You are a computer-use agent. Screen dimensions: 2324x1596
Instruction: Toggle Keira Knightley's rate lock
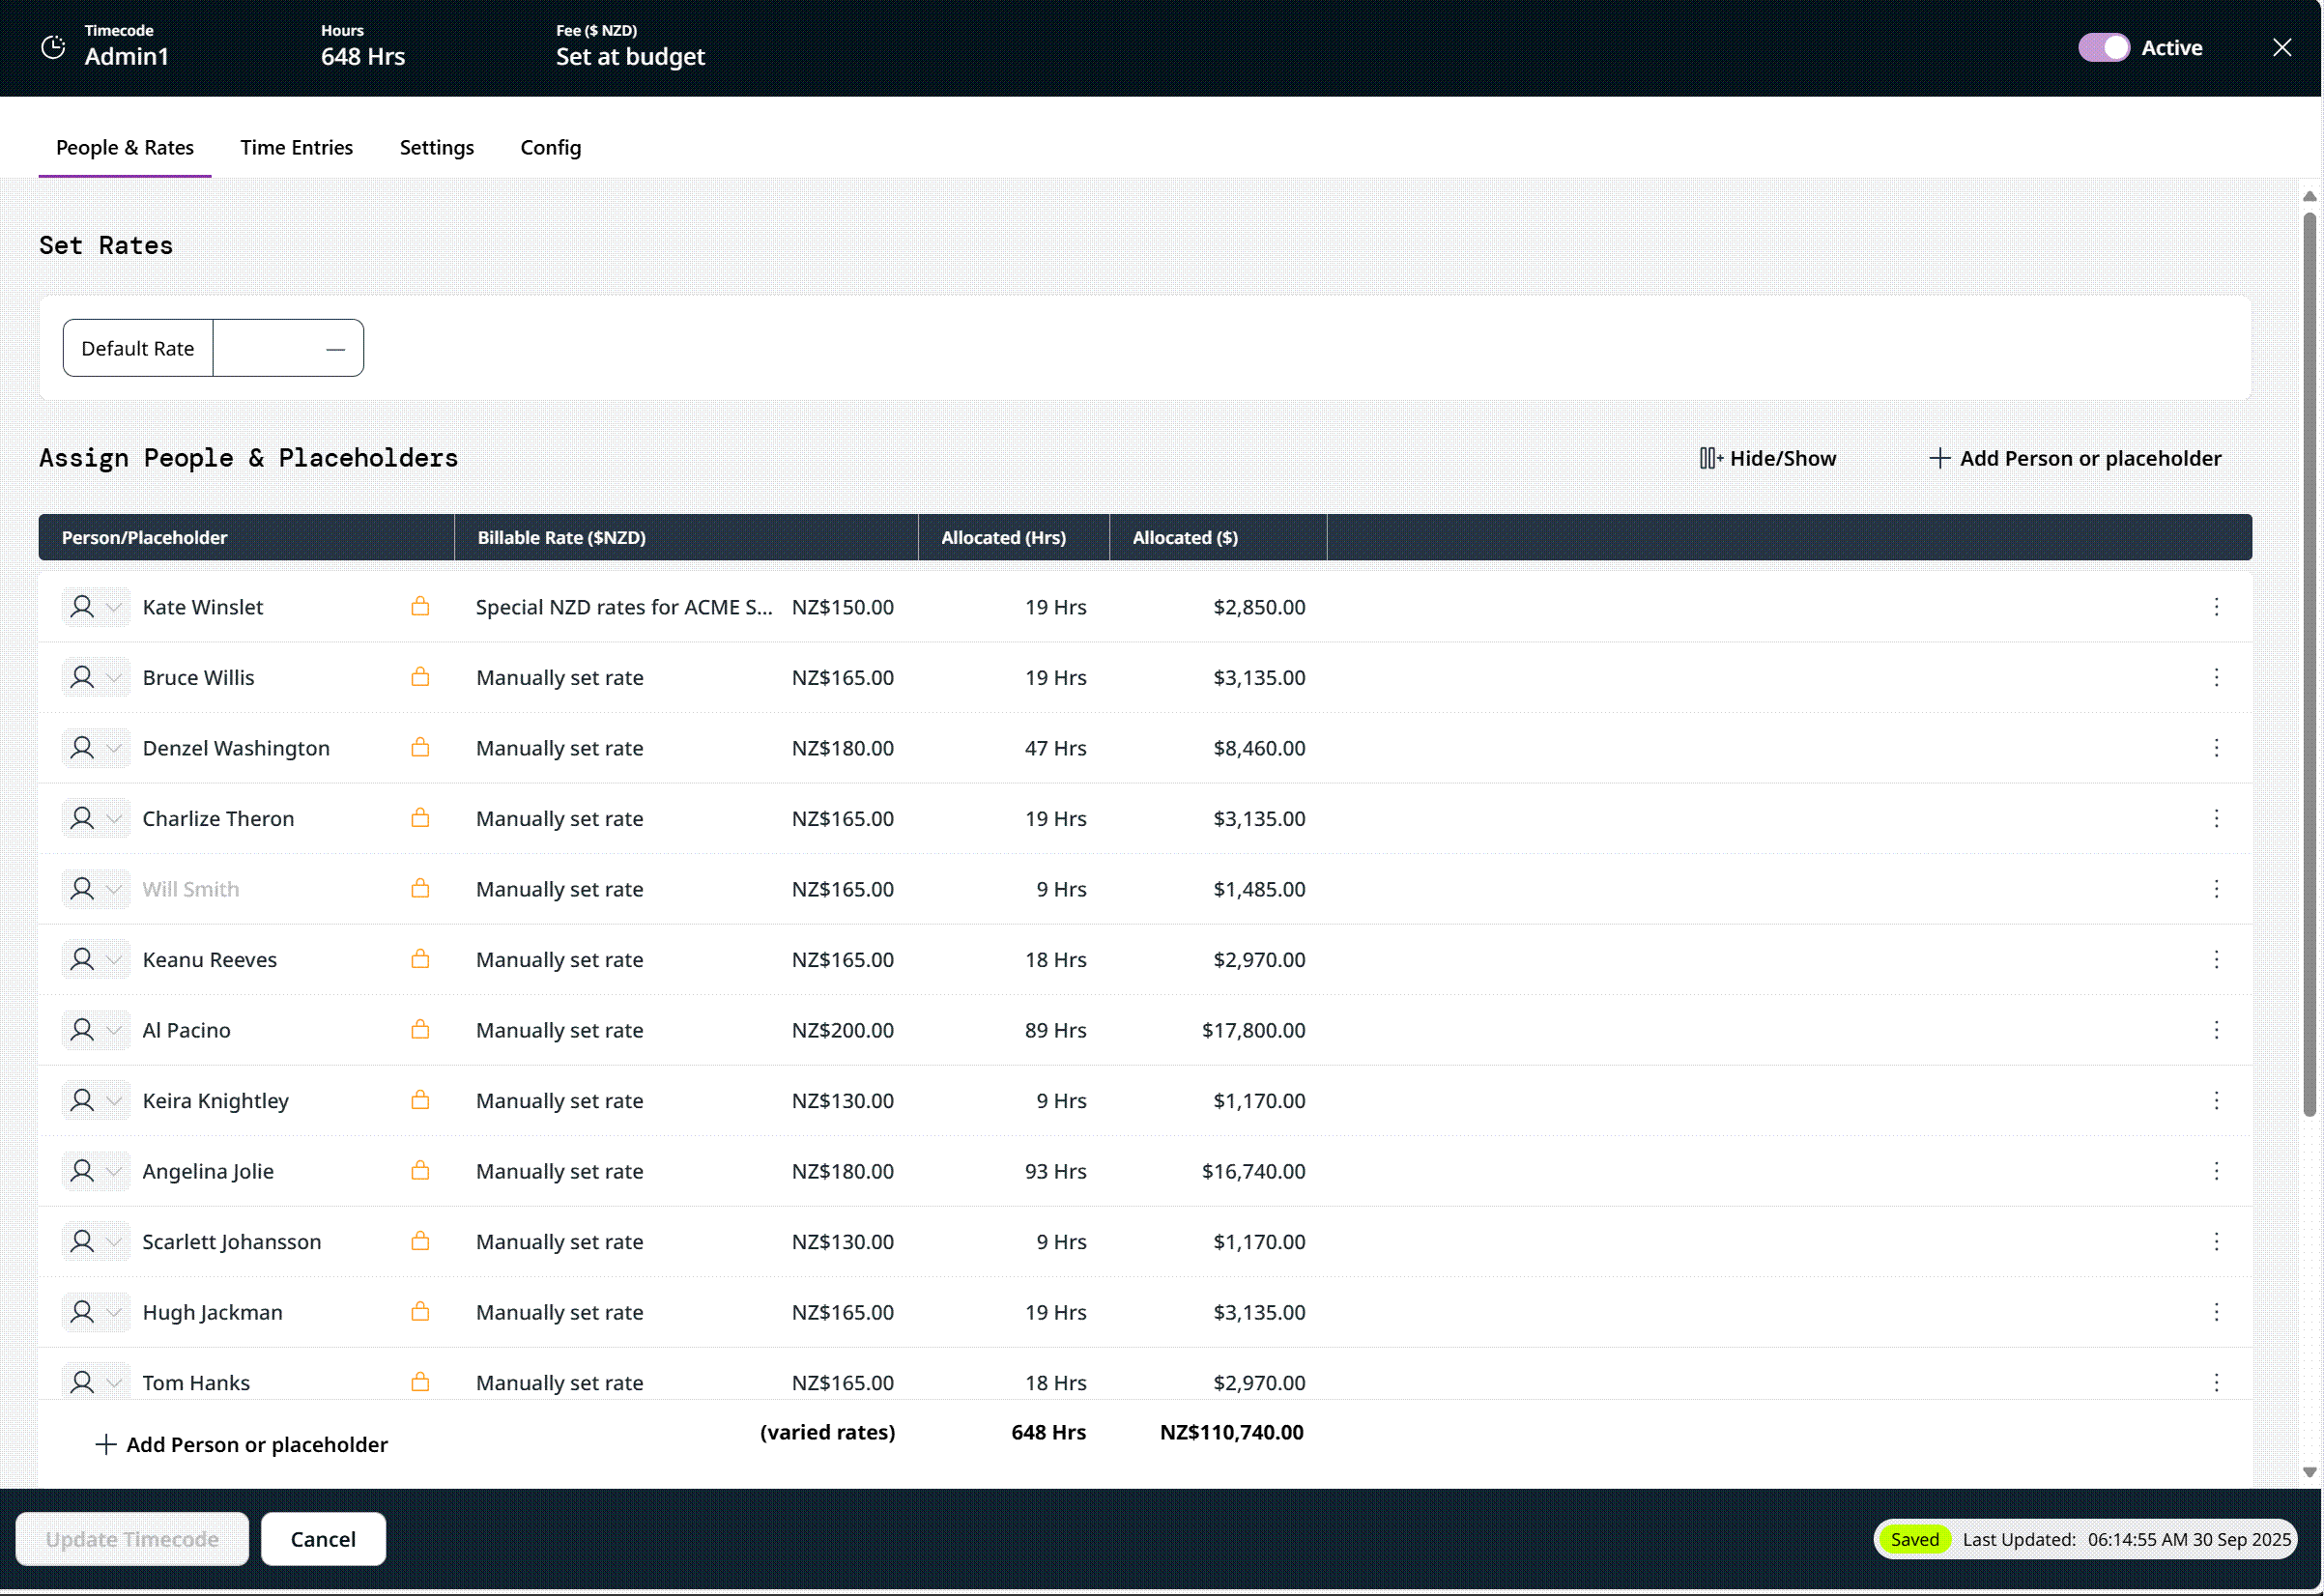(x=420, y=1100)
